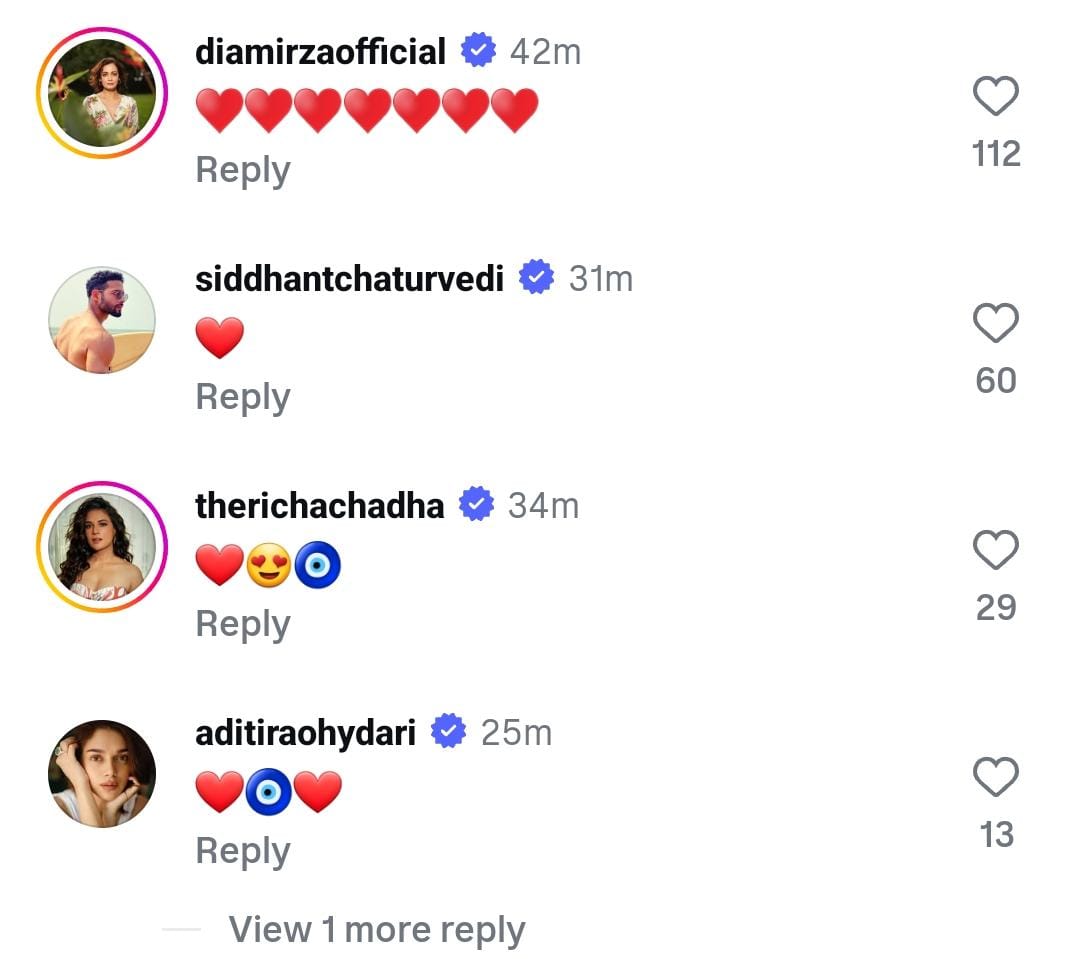This screenshot has height=959, width=1080.
Task: Reply to siddhantchaturvedi's comment
Action: tap(243, 397)
